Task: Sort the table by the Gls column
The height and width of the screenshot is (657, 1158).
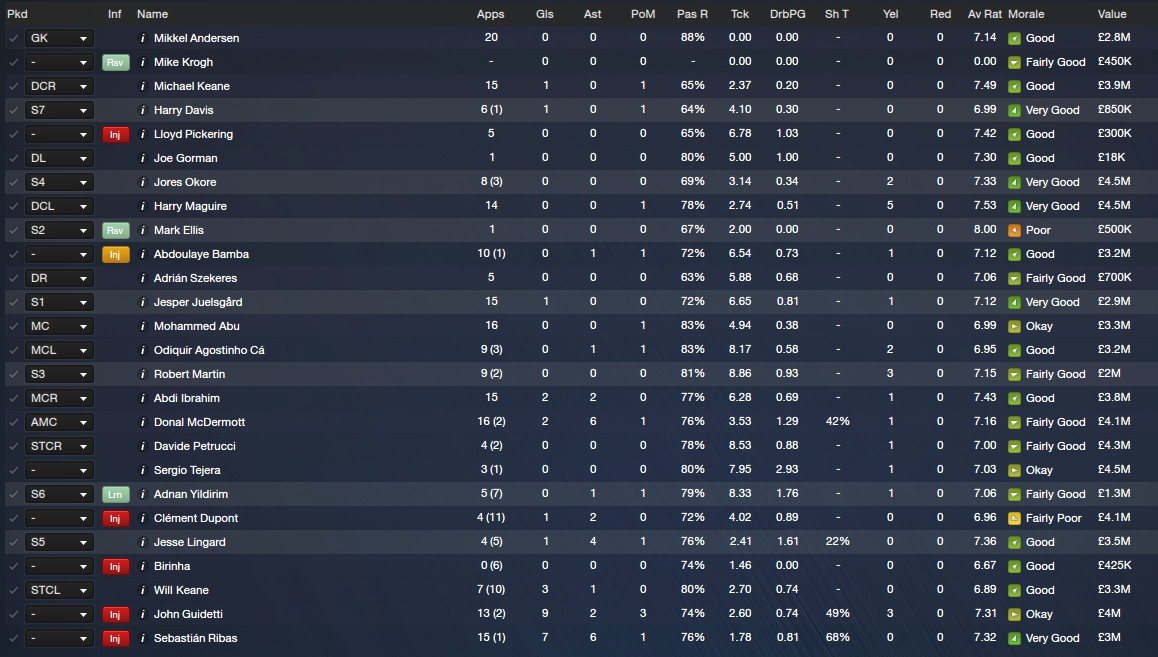Action: [544, 14]
